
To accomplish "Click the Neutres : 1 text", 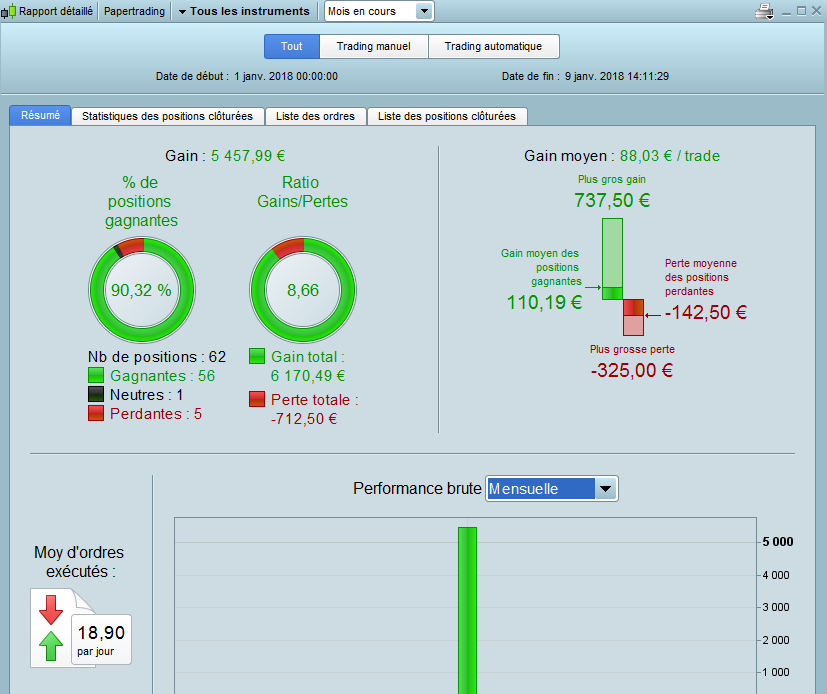I will click(x=147, y=395).
